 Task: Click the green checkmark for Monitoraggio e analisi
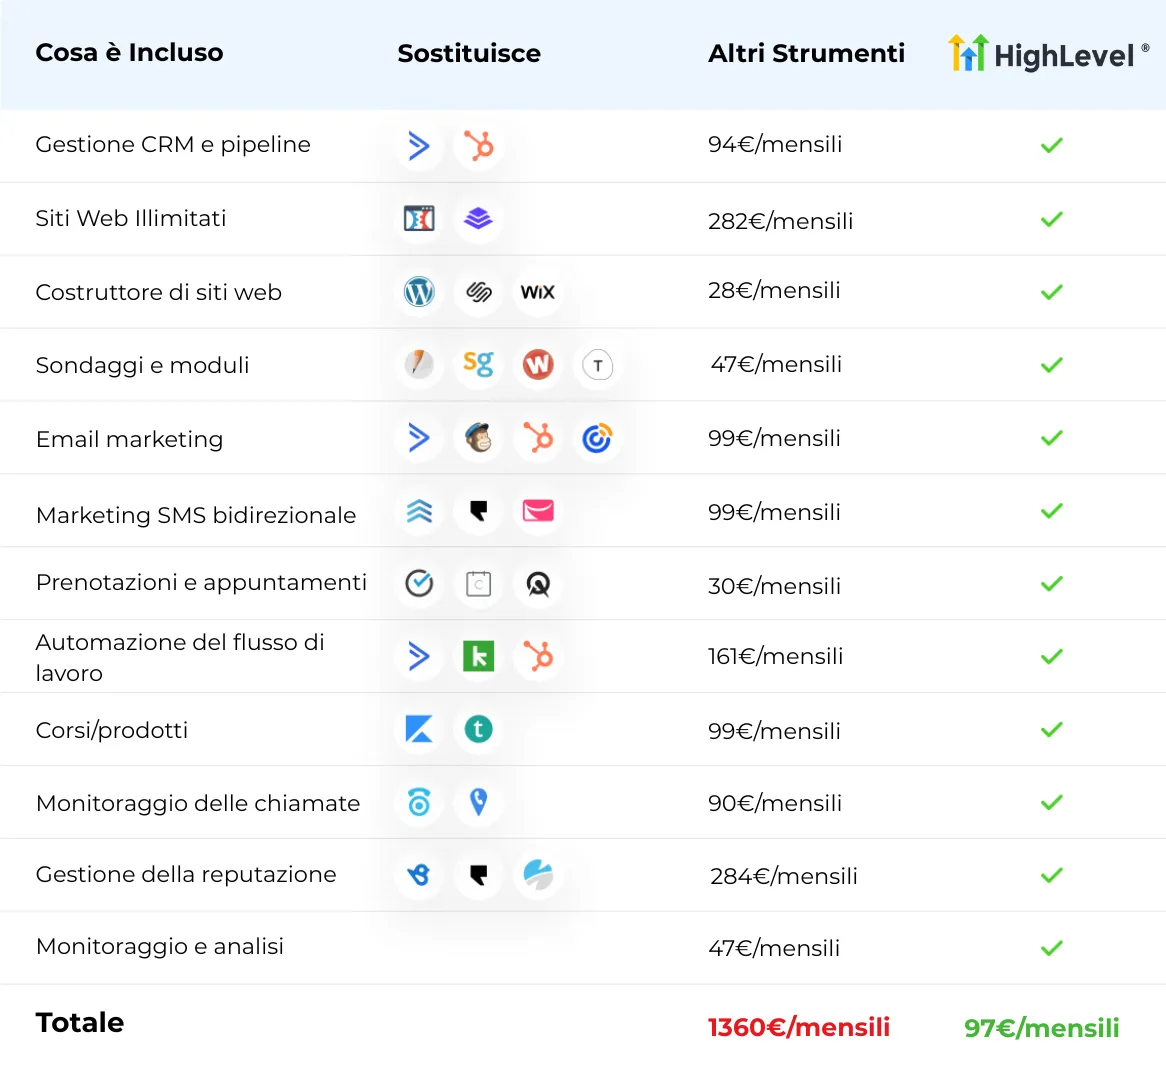(1051, 948)
